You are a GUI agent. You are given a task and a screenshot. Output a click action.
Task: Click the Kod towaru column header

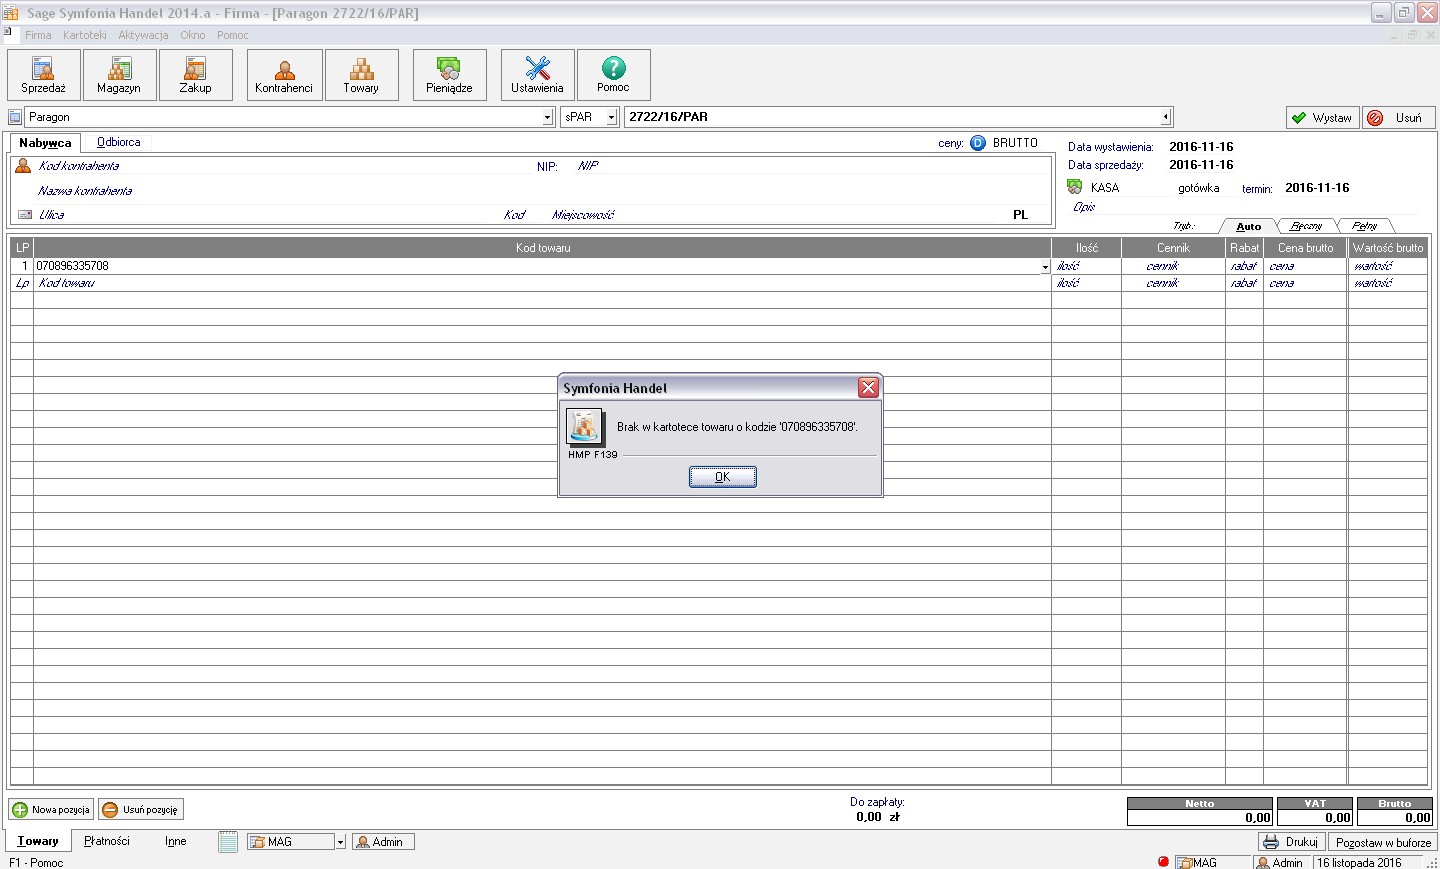pyautogui.click(x=543, y=247)
